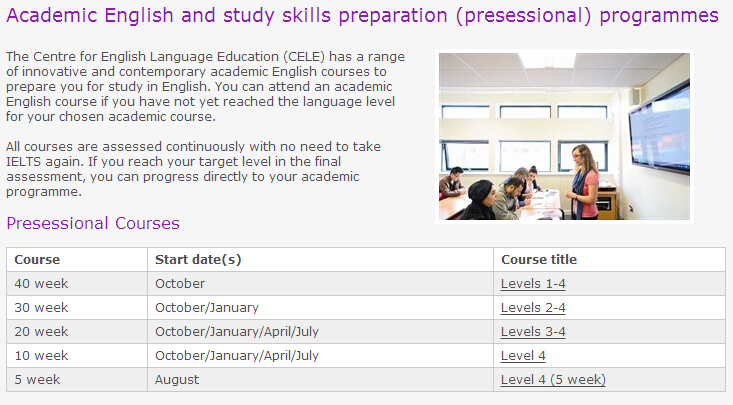The width and height of the screenshot is (733, 405).
Task: Click the 20 week course cell
Action: click(77, 332)
